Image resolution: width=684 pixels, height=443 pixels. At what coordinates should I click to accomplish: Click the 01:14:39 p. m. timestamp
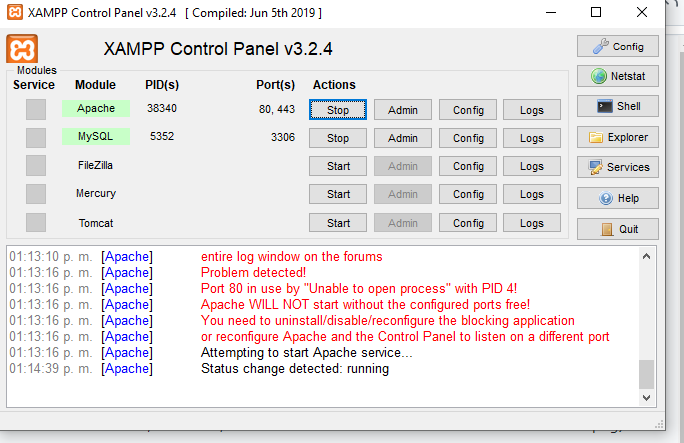(51, 369)
